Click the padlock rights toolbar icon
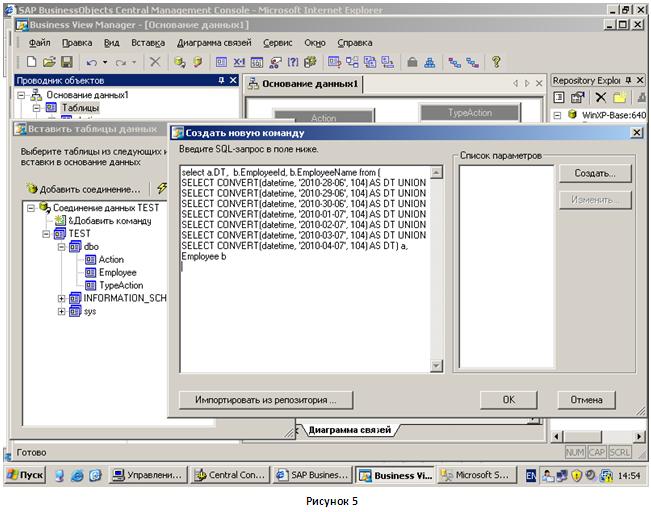 click(412, 62)
